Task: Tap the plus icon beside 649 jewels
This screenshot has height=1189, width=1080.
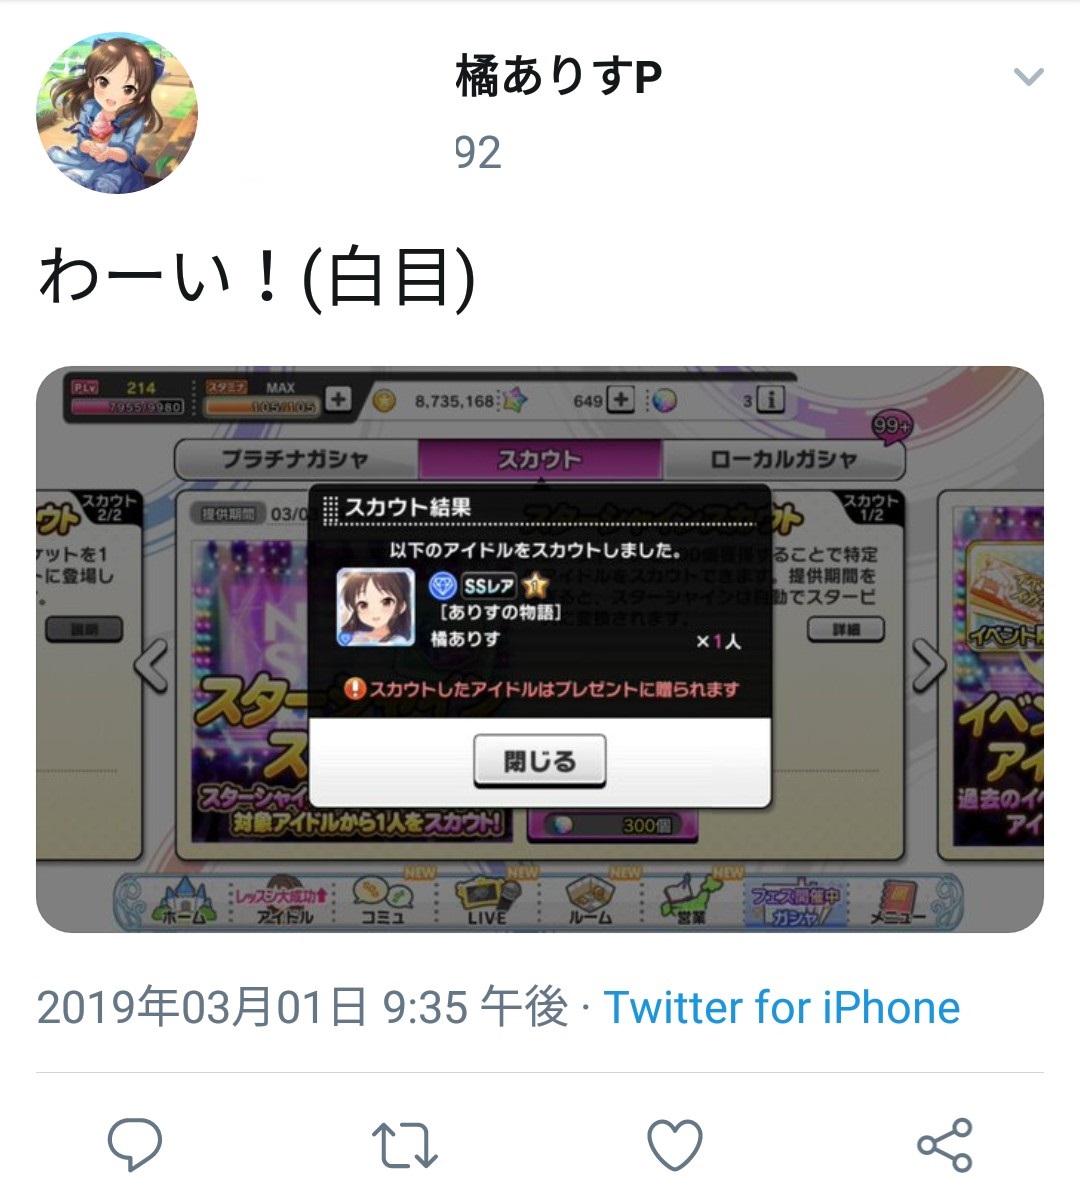Action: [621, 400]
